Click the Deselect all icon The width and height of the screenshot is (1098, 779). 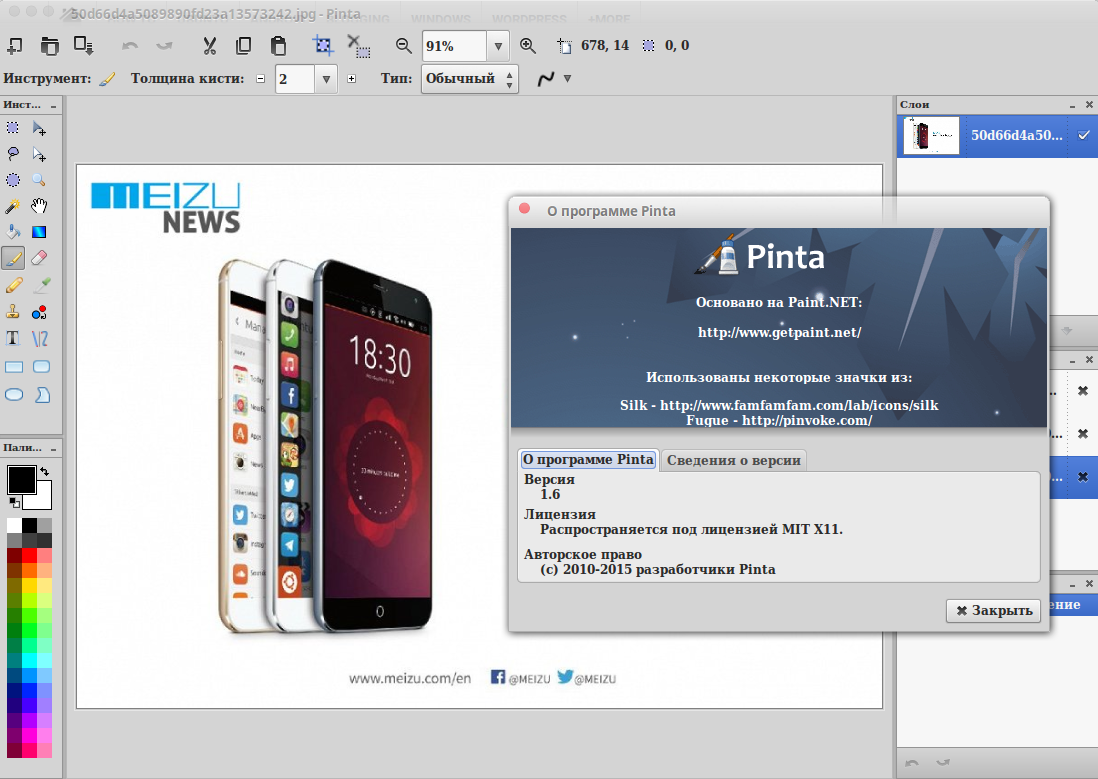point(359,46)
